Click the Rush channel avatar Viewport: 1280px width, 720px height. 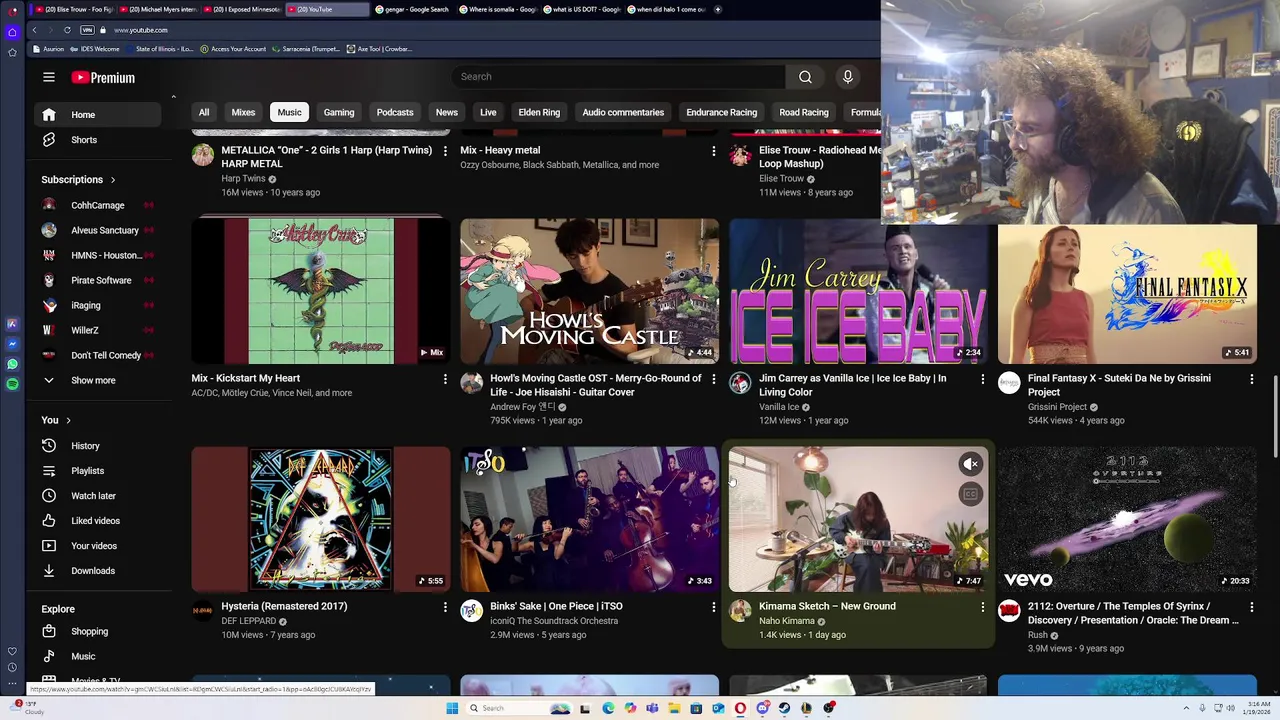coord(1009,611)
